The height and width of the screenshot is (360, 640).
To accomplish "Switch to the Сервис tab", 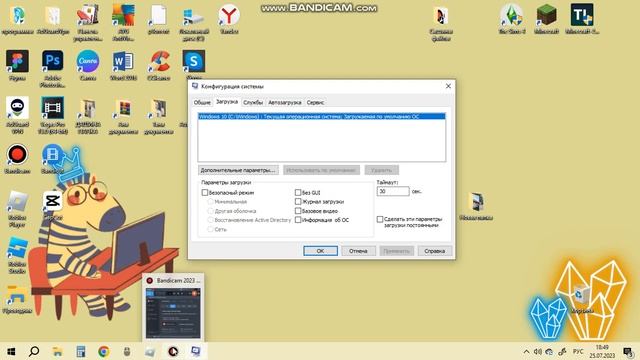I will point(315,102).
